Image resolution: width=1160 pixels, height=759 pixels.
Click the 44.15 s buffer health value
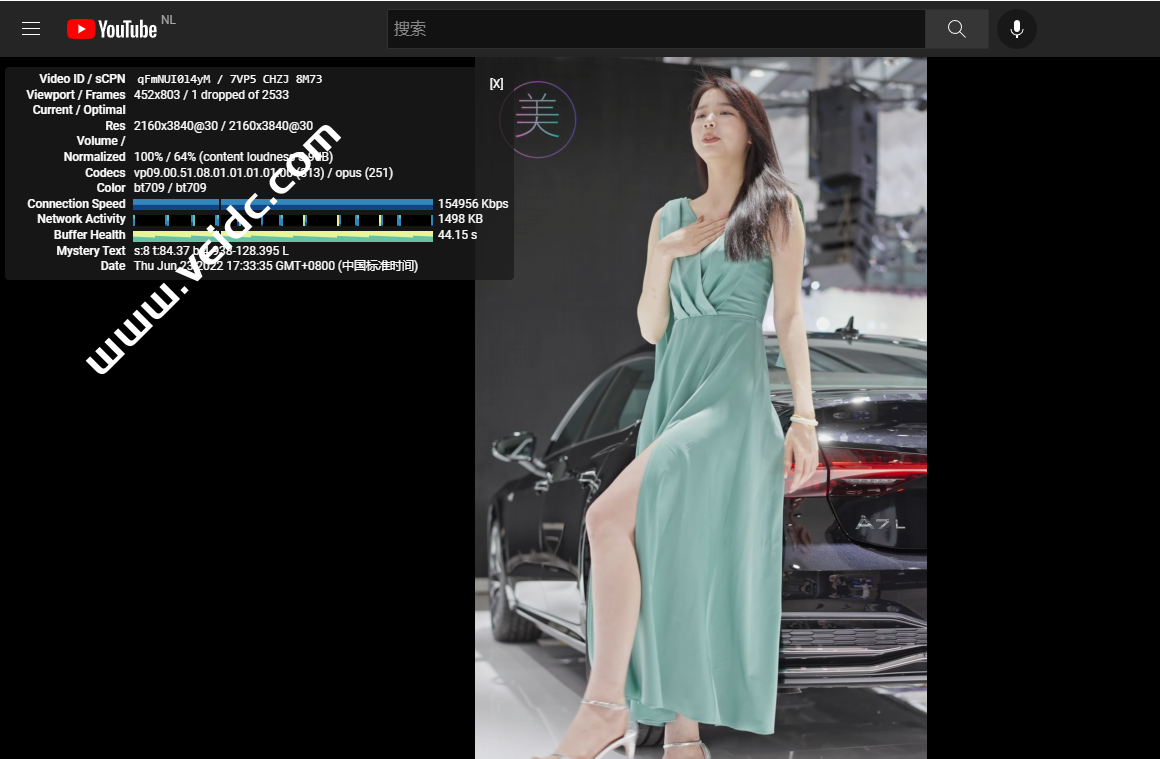click(x=457, y=235)
